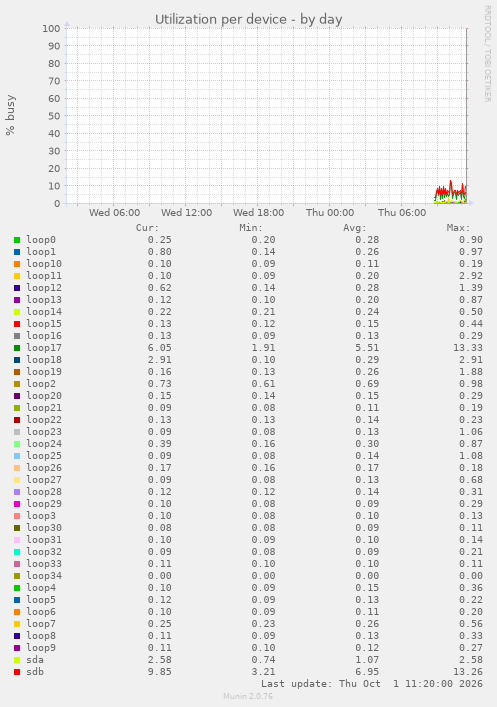Click the 'Wed 18:00' time axis label
497x707 pixels.
(x=258, y=212)
